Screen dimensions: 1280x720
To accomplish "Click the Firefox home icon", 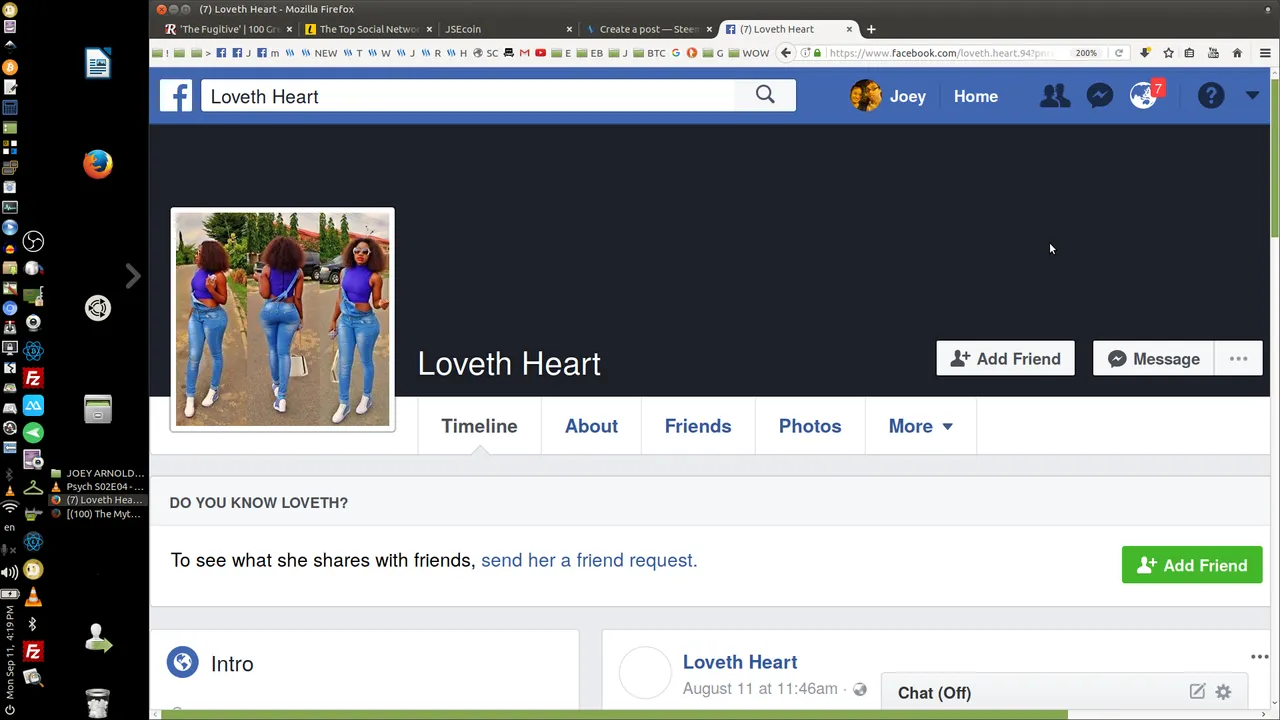I will click(x=1237, y=53).
